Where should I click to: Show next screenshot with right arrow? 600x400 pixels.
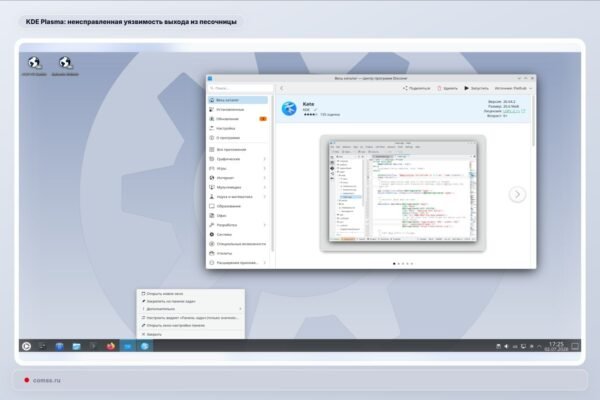click(517, 194)
